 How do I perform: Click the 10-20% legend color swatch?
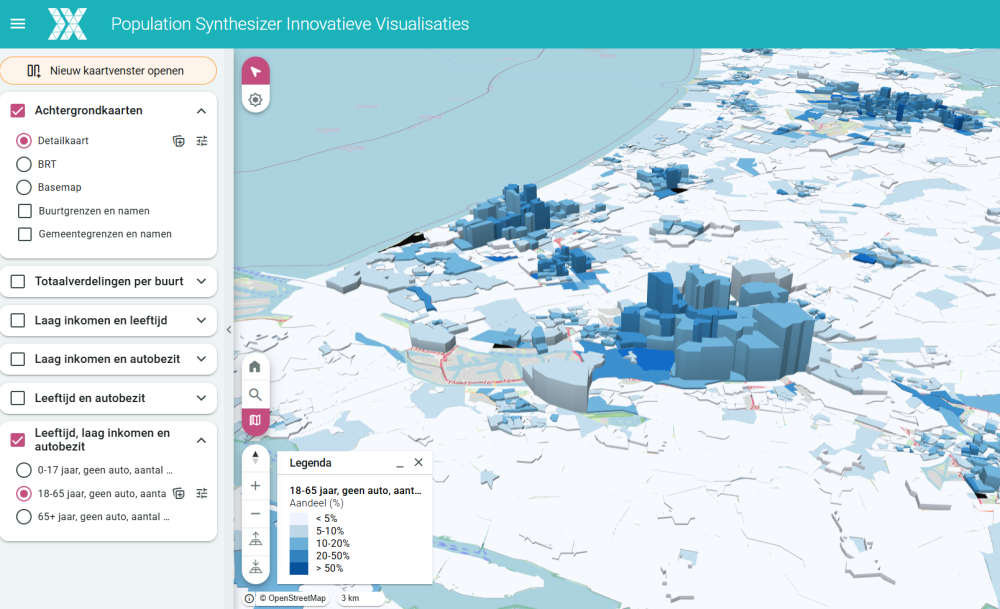tap(298, 543)
